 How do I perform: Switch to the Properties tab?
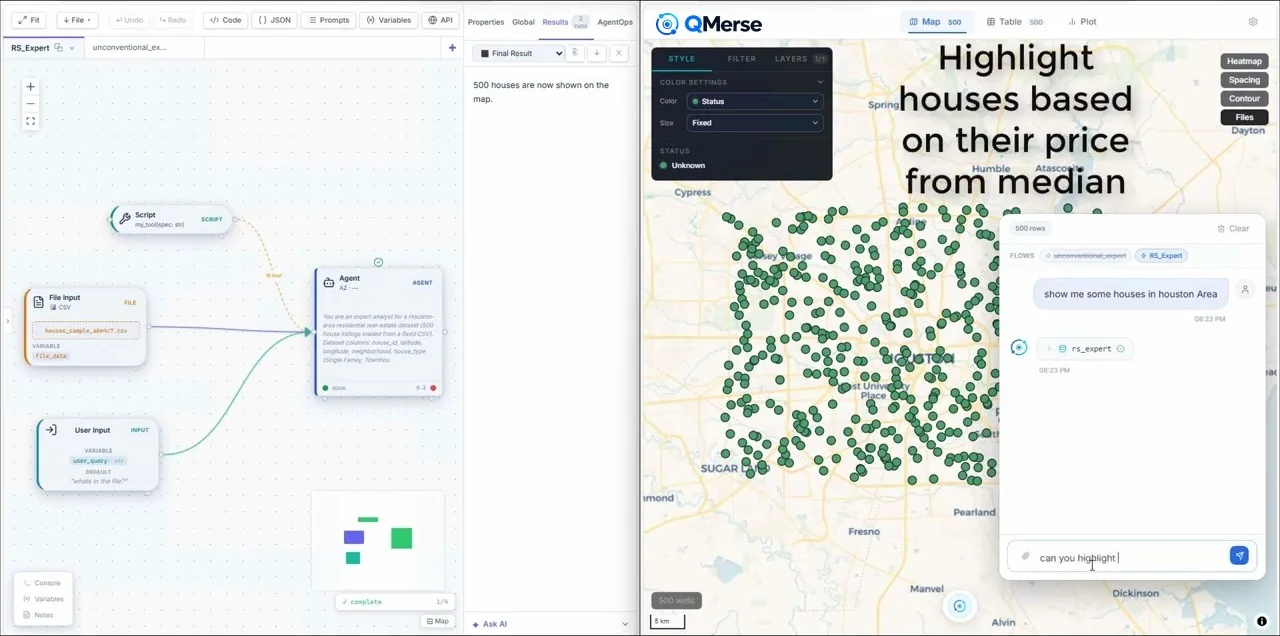coord(486,22)
